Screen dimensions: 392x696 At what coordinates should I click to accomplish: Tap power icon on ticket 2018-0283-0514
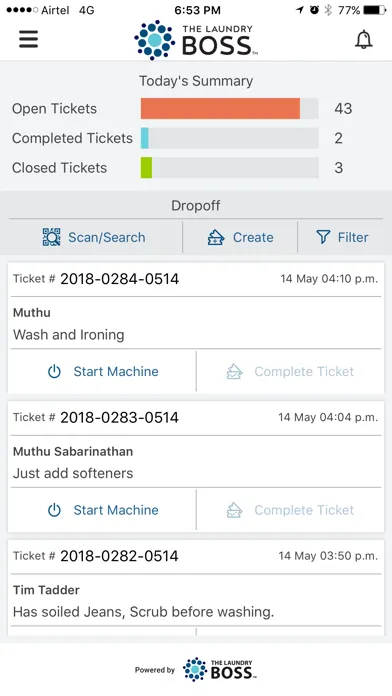click(x=54, y=510)
